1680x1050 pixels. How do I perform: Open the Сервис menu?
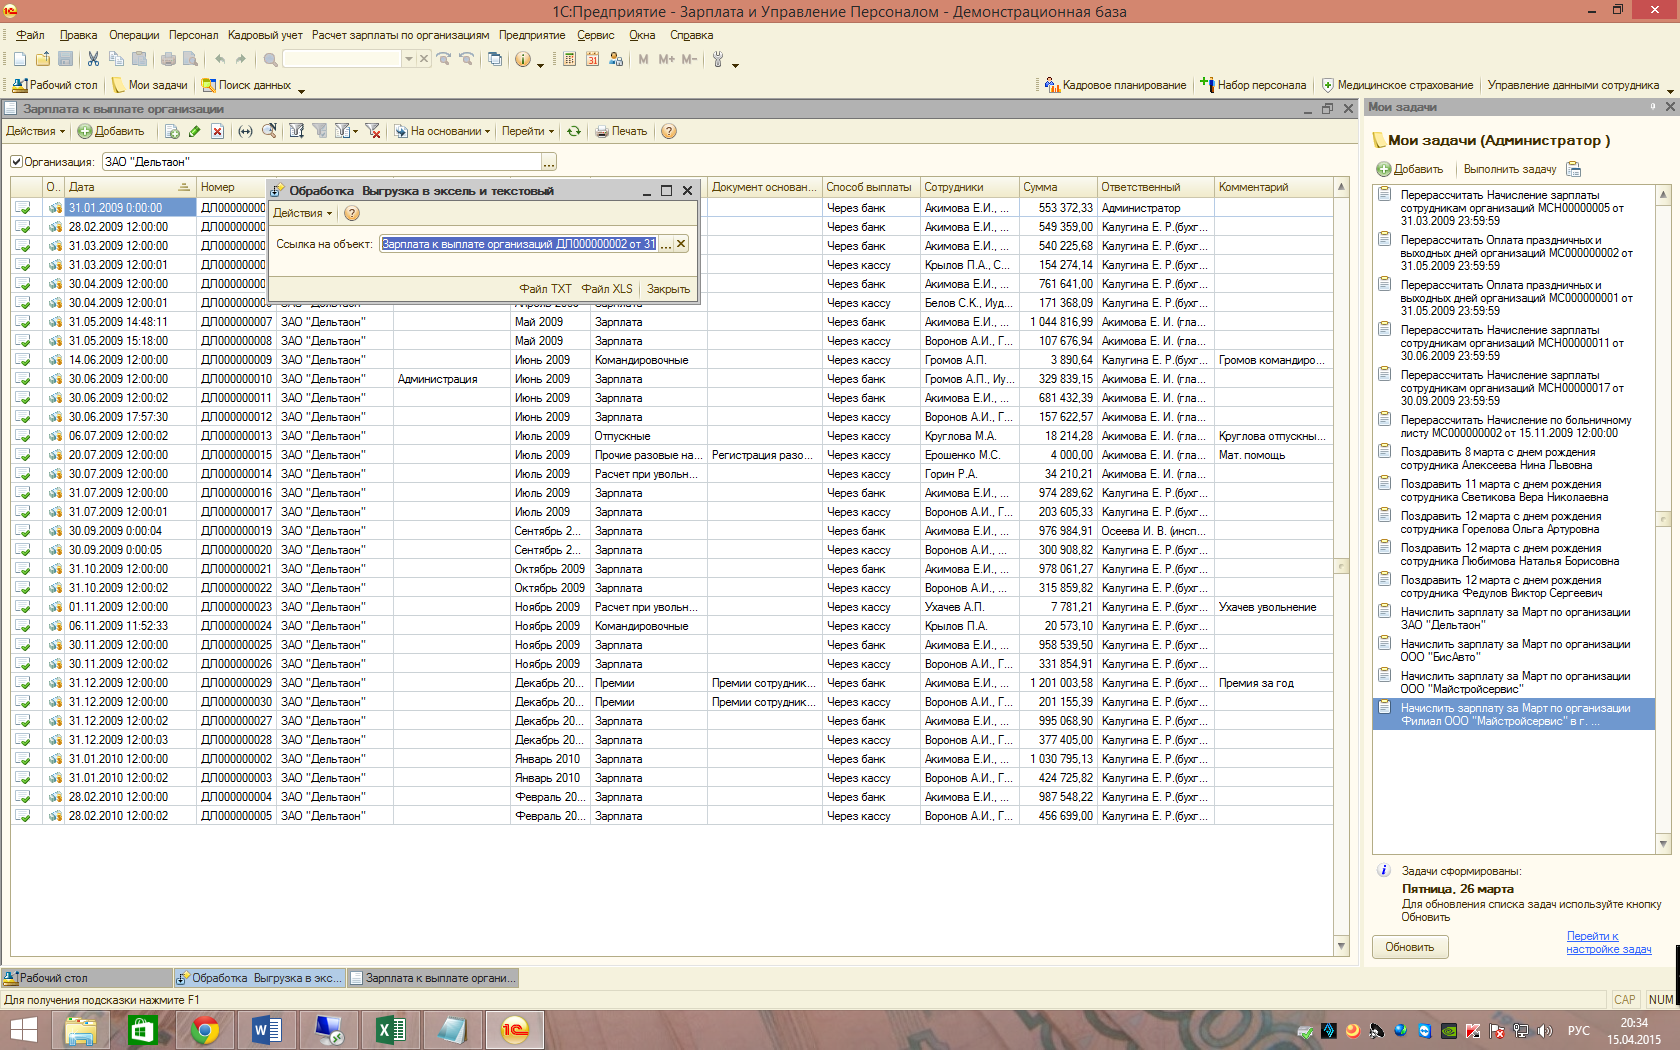(596, 35)
